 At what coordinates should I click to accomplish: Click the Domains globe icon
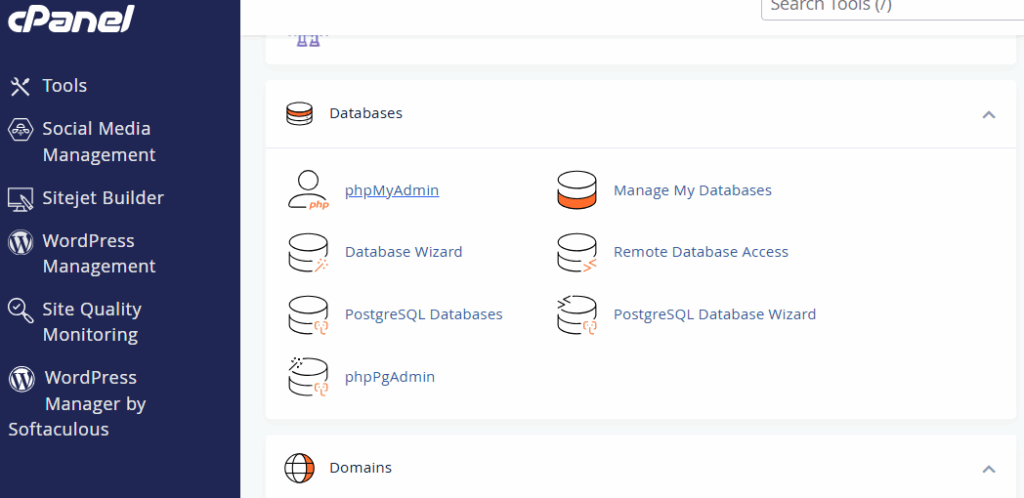299,468
